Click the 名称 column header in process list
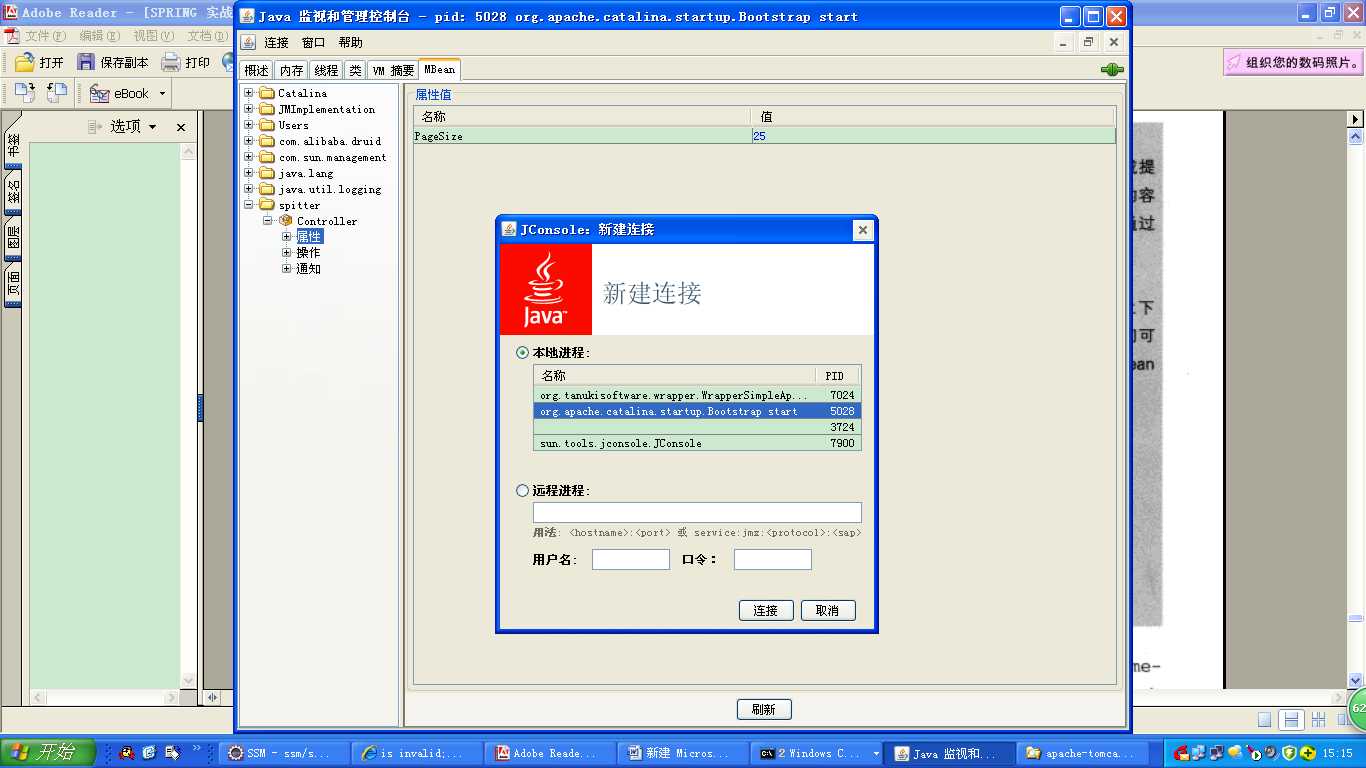This screenshot has height=768, width=1366. (x=675, y=376)
